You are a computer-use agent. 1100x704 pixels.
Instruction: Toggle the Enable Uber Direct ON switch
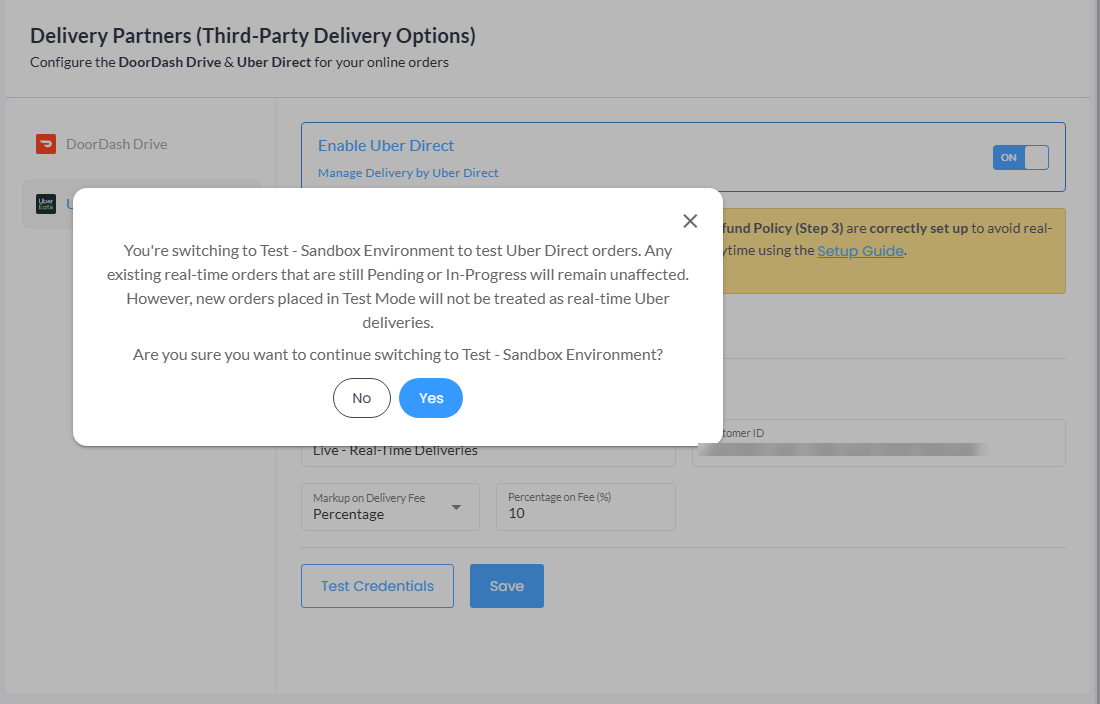coord(1021,158)
